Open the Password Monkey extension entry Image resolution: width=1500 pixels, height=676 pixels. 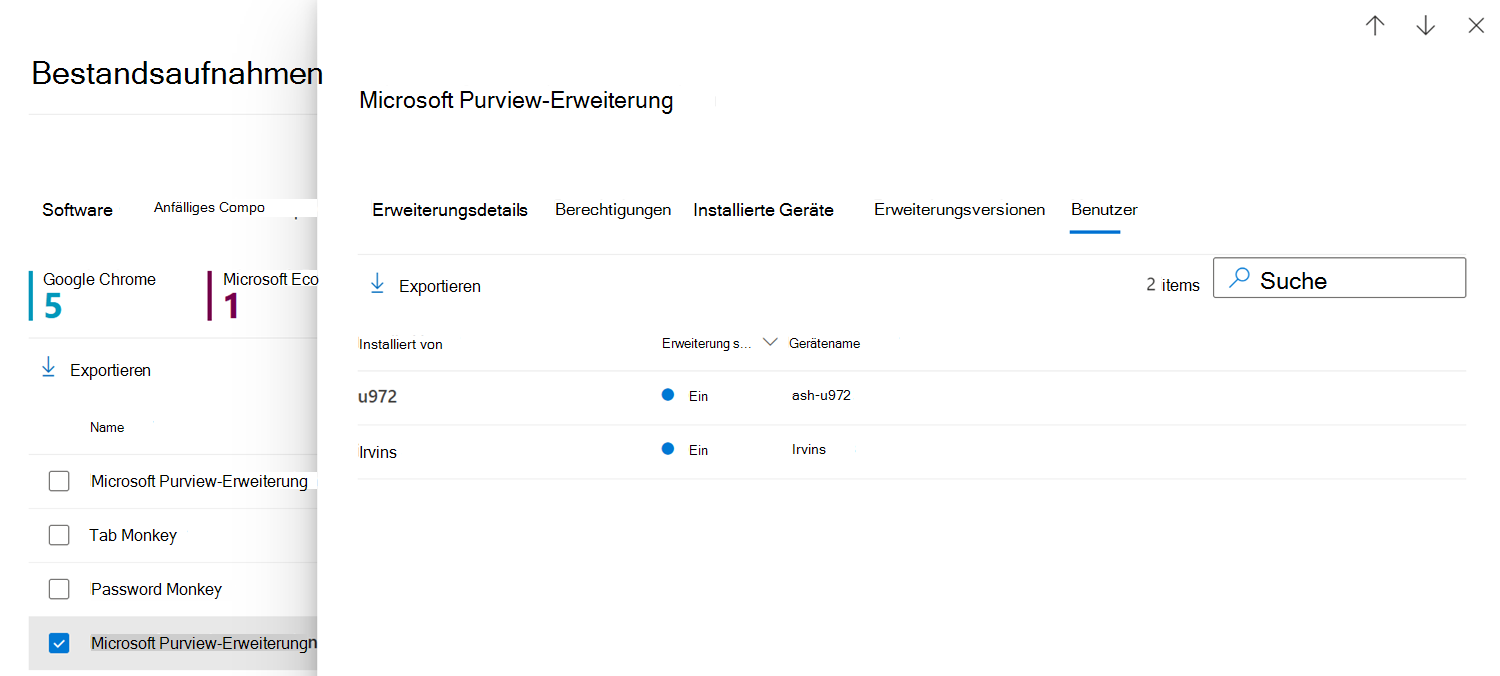pyautogui.click(x=156, y=589)
